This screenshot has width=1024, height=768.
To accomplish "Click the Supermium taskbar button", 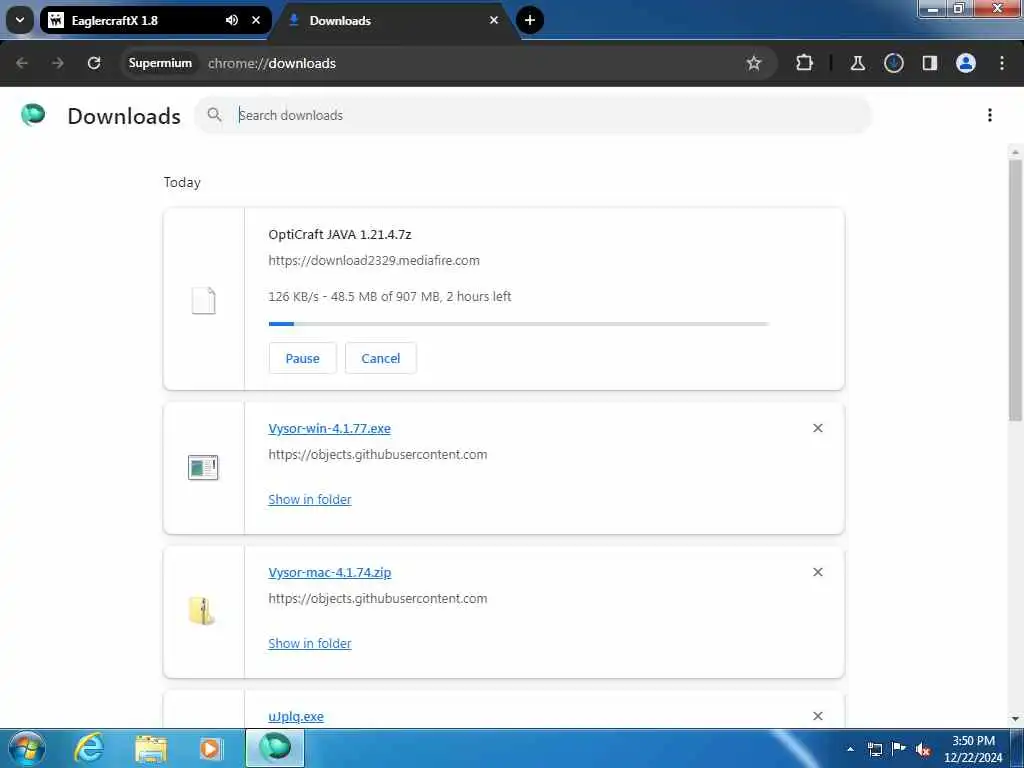I will (275, 748).
